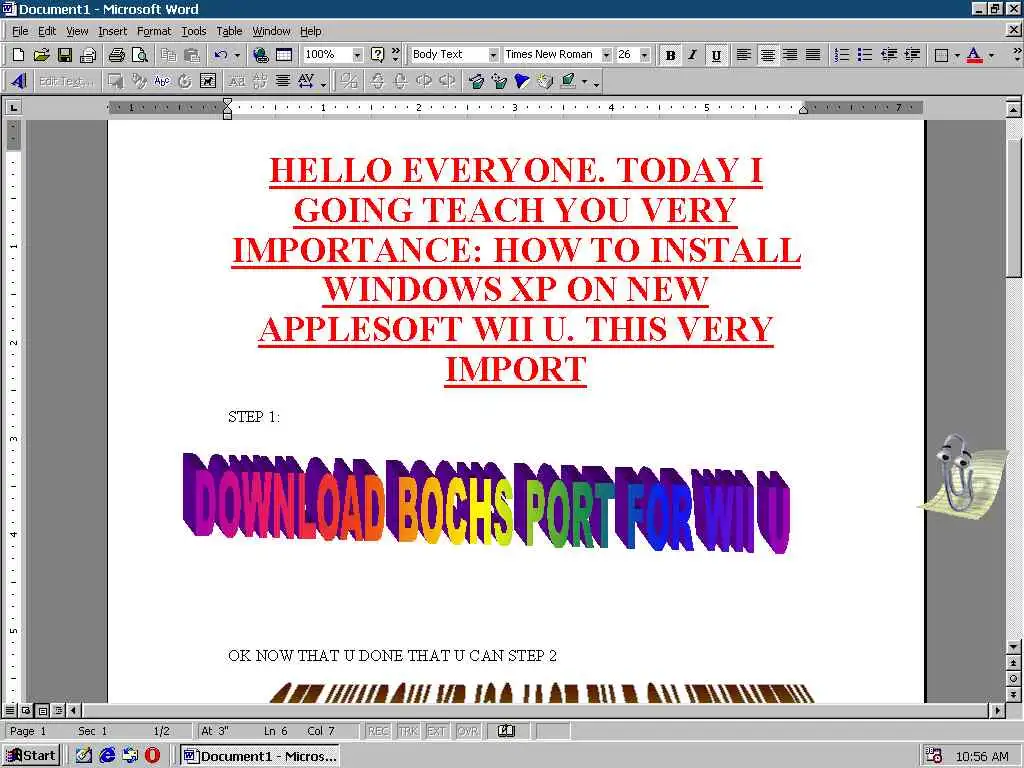Image resolution: width=1024 pixels, height=768 pixels.
Task: Open the File menu
Action: pyautogui.click(x=20, y=31)
